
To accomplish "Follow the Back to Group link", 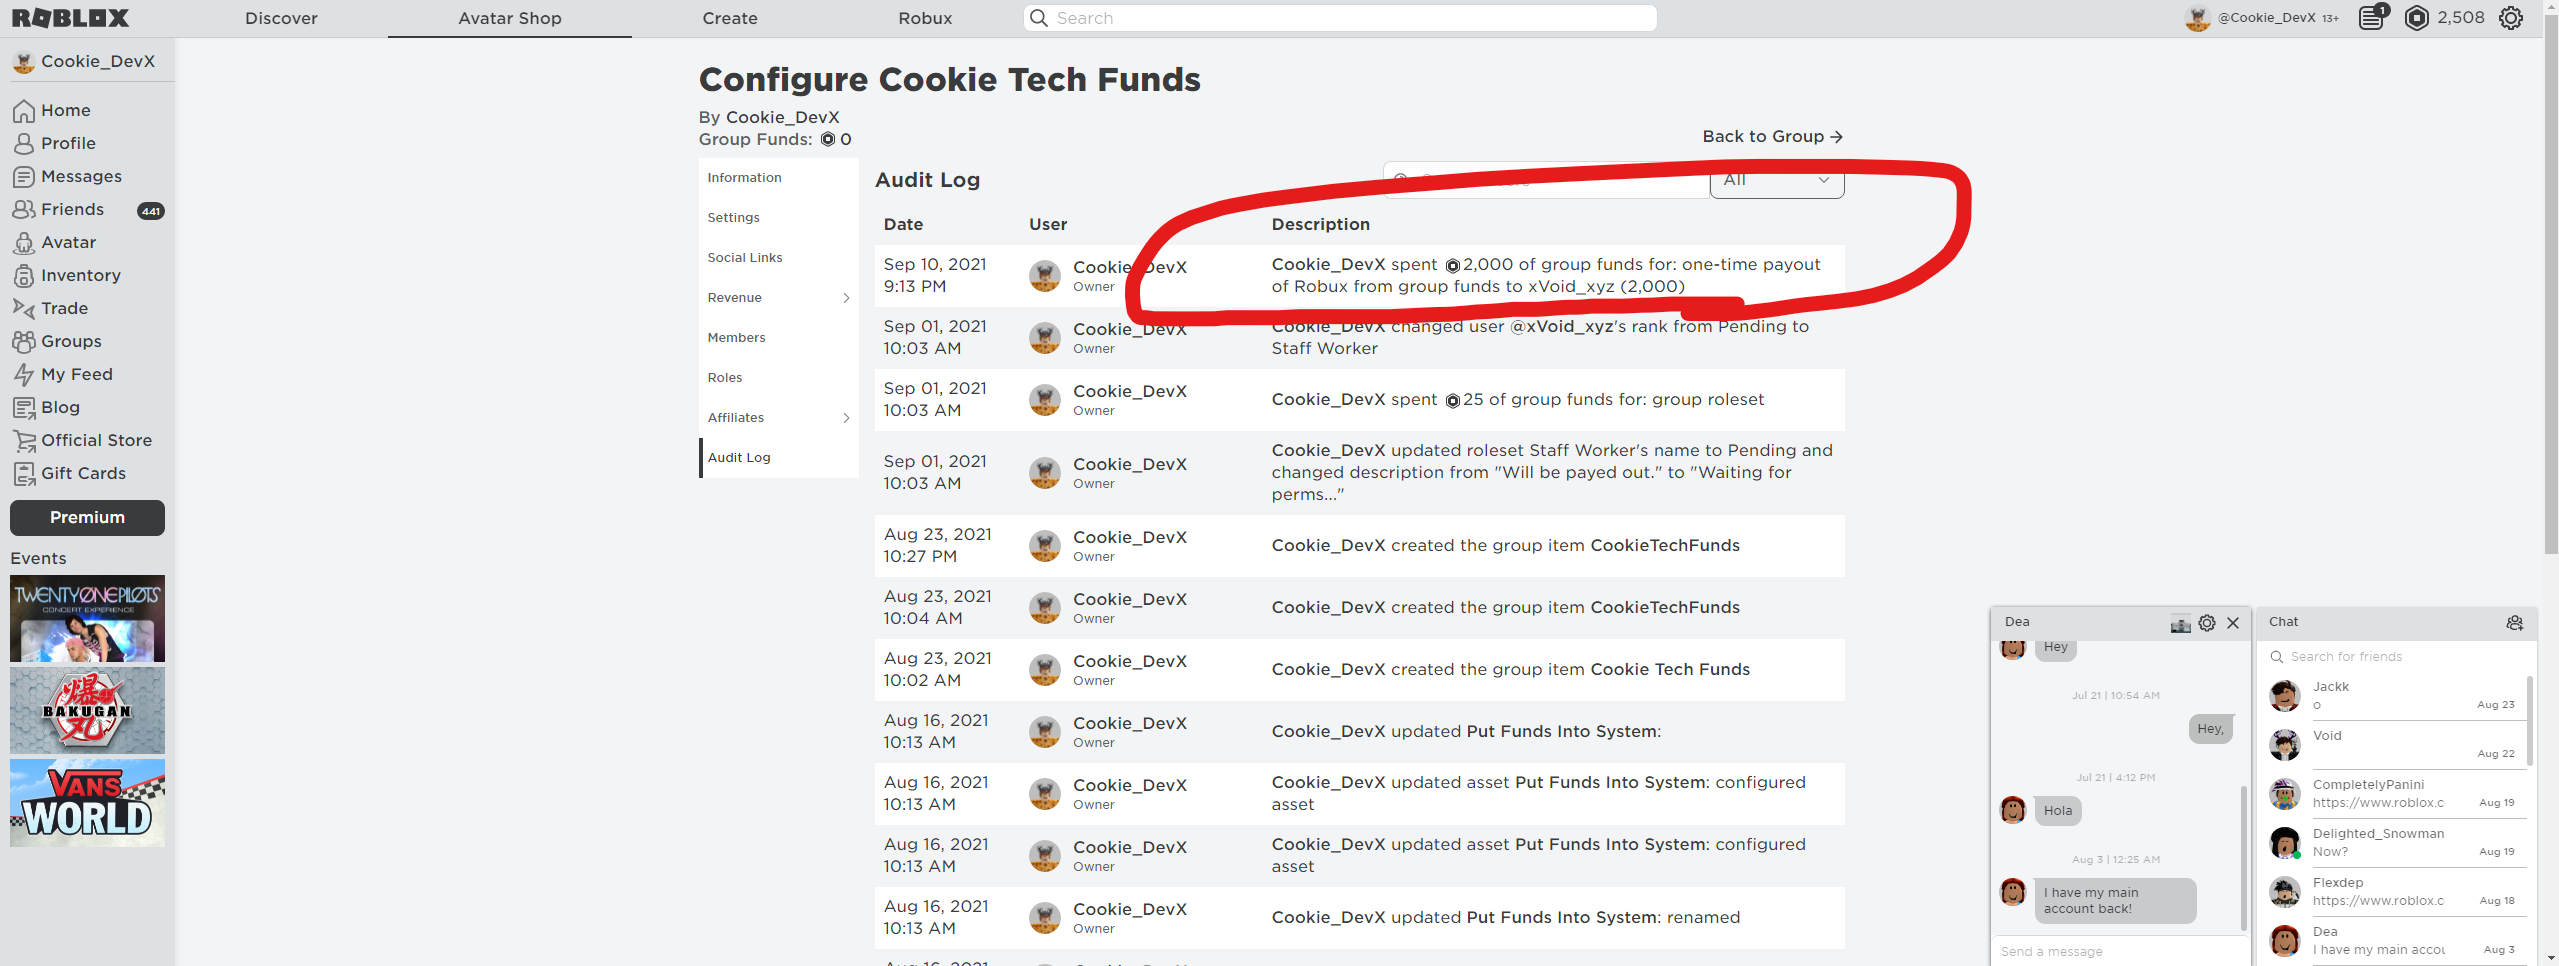I will (x=1772, y=137).
